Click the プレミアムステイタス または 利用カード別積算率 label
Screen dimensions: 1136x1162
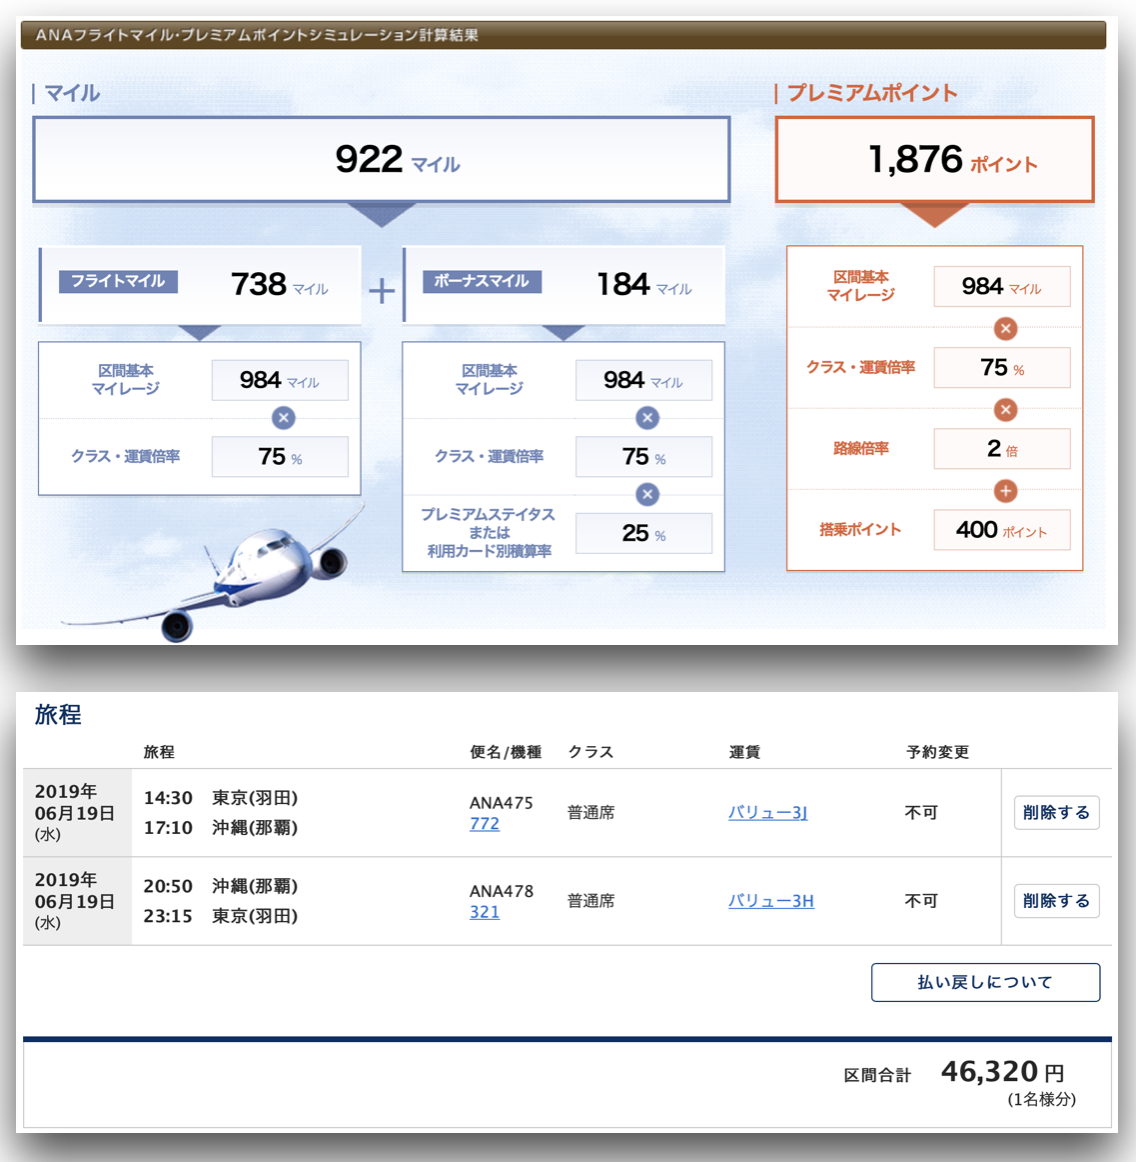click(x=488, y=533)
